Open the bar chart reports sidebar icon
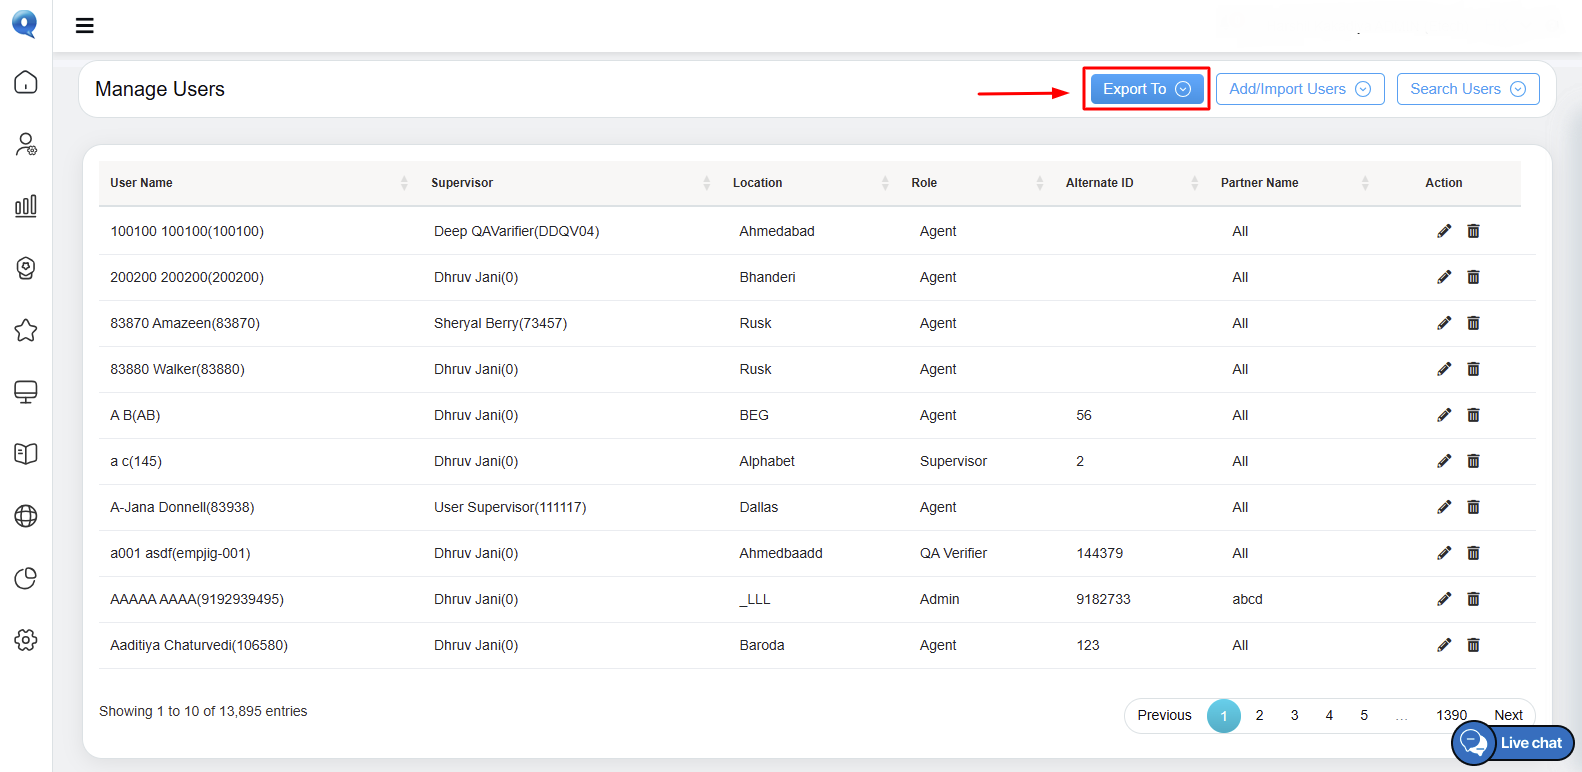This screenshot has height=772, width=1582. [x=26, y=206]
